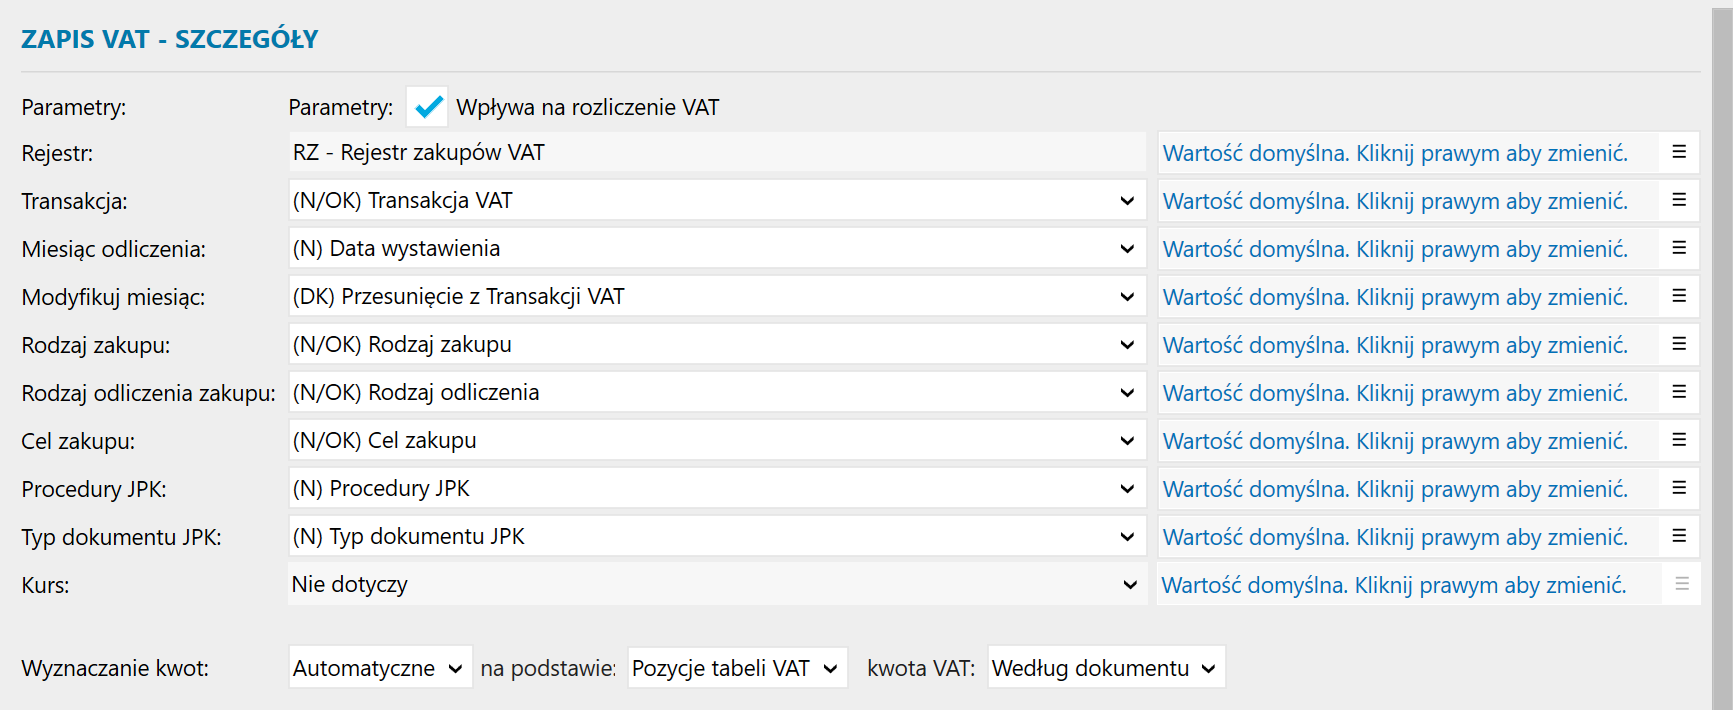Expand the Przesunięcie z Transakcji VAT dropdown
Image resolution: width=1733 pixels, height=710 pixels.
coord(717,296)
